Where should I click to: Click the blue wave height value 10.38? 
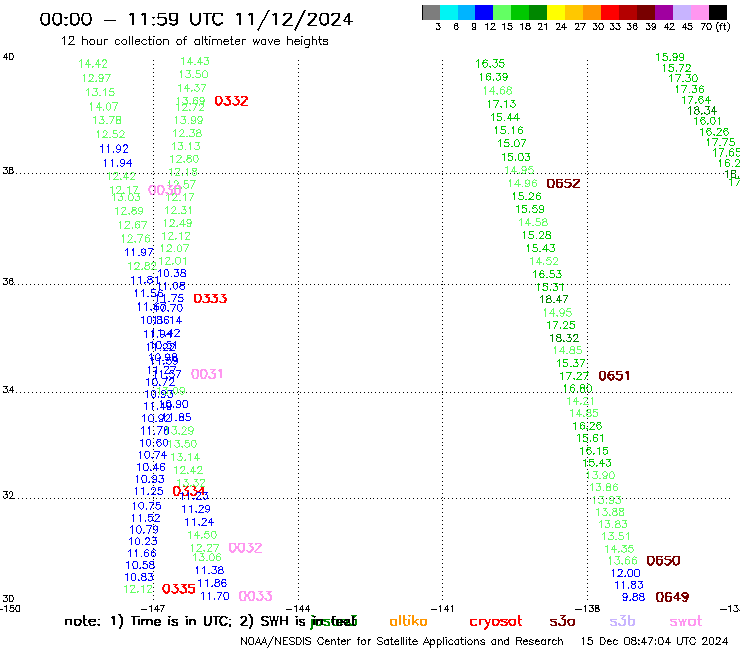pos(172,273)
